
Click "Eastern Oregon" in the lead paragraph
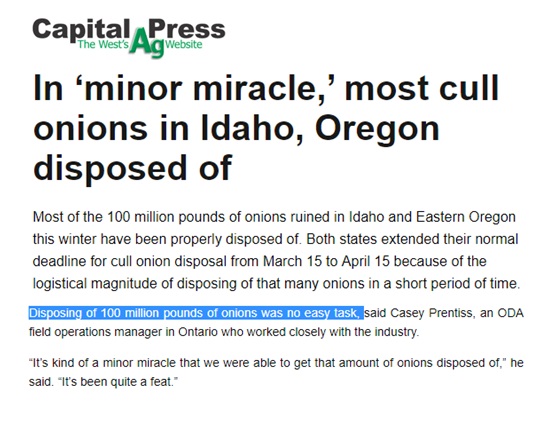click(466, 217)
